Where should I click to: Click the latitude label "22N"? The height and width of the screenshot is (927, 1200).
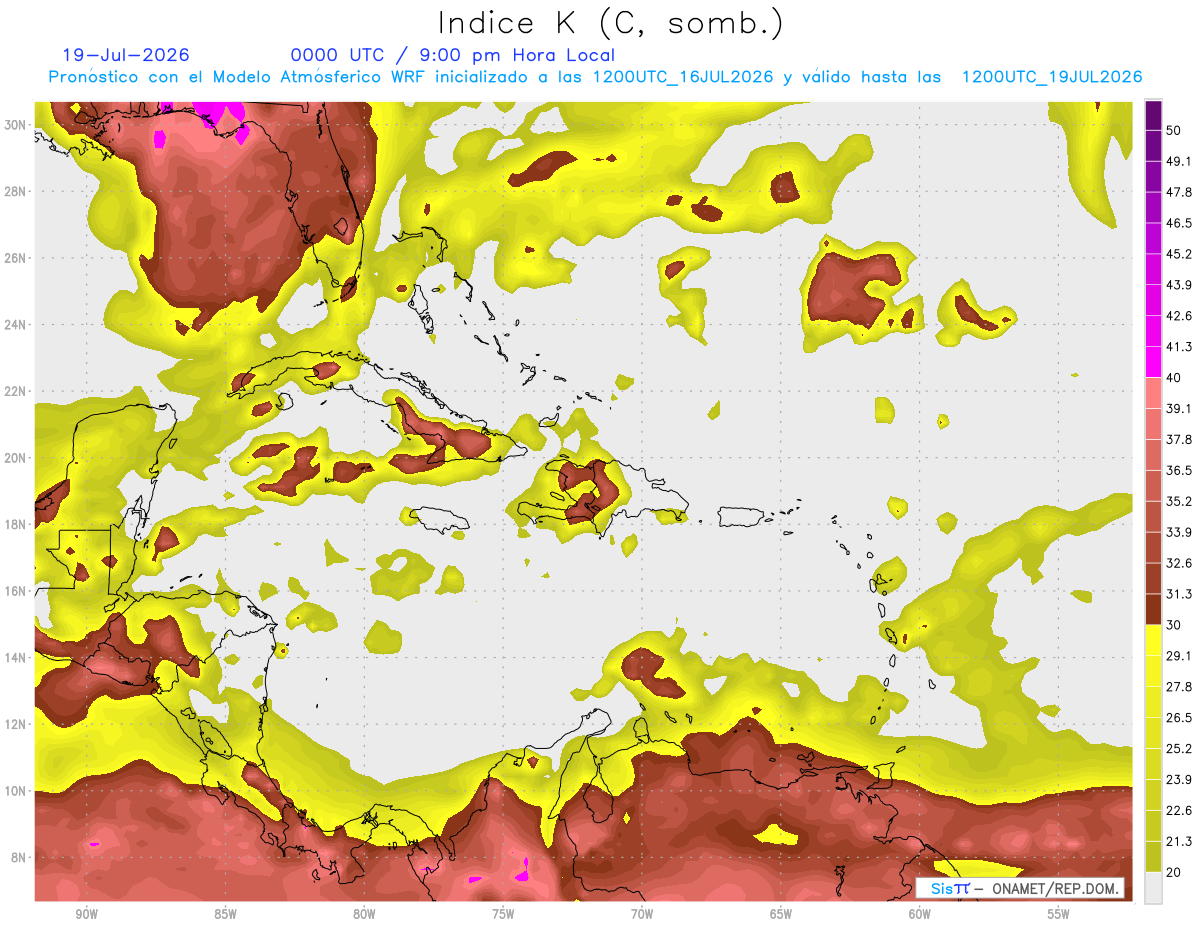(16, 391)
